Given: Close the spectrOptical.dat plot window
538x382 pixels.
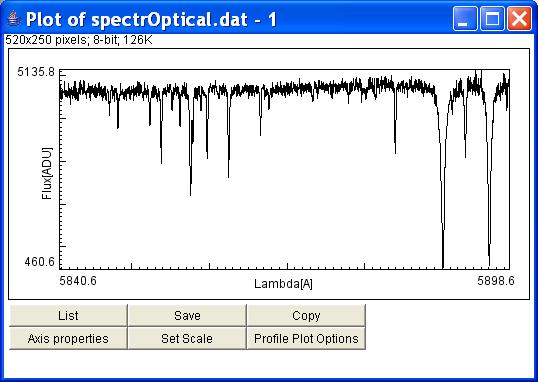Looking at the screenshot, I should click(519, 19).
